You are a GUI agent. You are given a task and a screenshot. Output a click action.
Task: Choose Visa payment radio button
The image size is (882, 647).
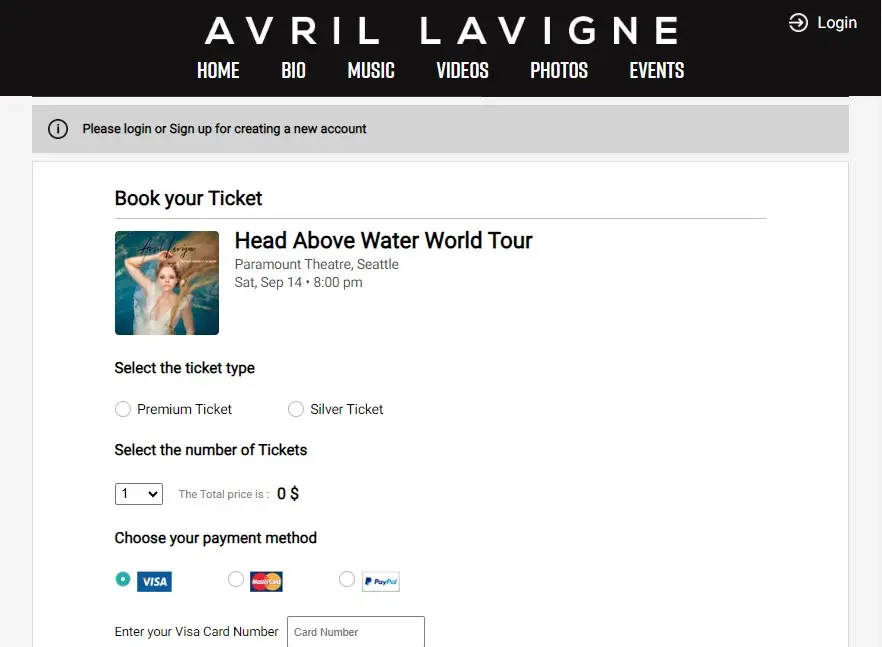click(x=123, y=579)
